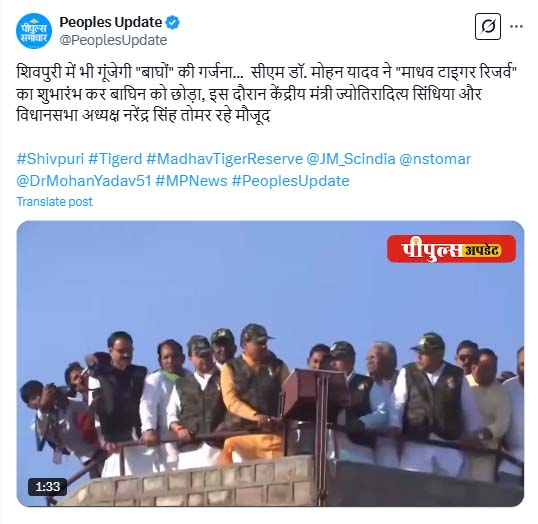Click the blue verified badge

tap(172, 23)
